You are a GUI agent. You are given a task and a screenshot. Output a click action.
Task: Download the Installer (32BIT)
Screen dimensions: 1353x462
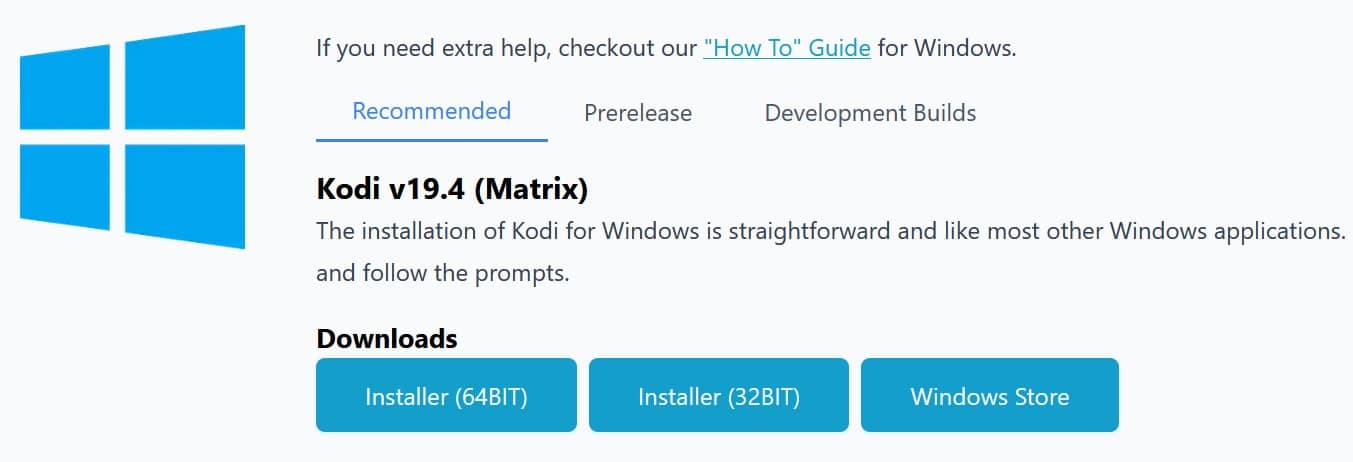click(719, 395)
